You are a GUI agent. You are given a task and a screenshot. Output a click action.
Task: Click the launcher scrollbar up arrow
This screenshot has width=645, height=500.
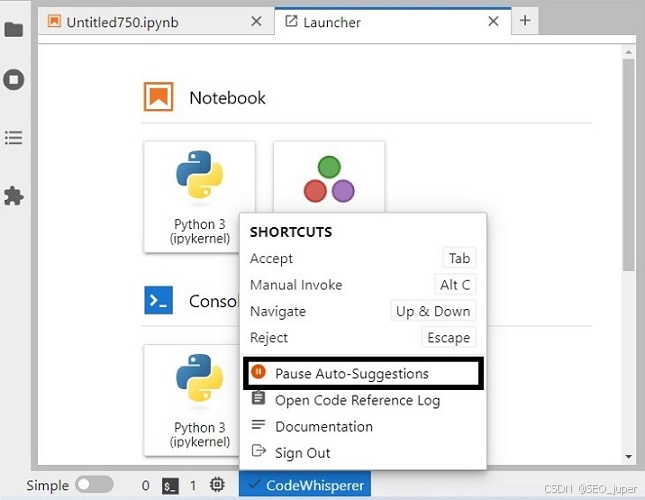pos(628,52)
